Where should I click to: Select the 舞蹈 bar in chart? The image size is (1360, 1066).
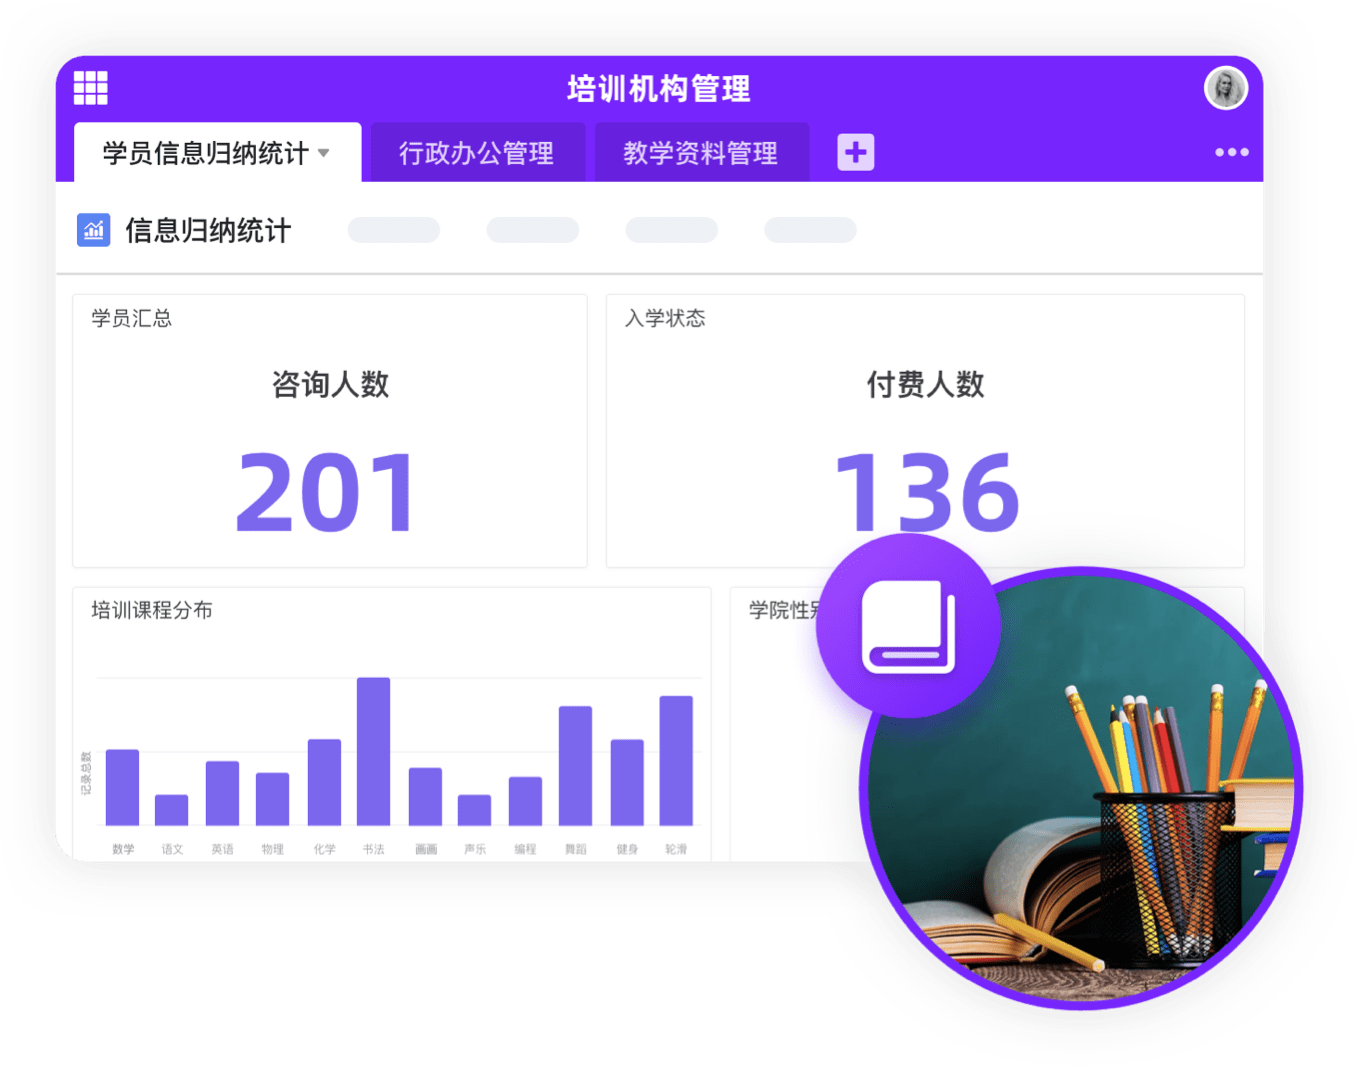pos(575,766)
